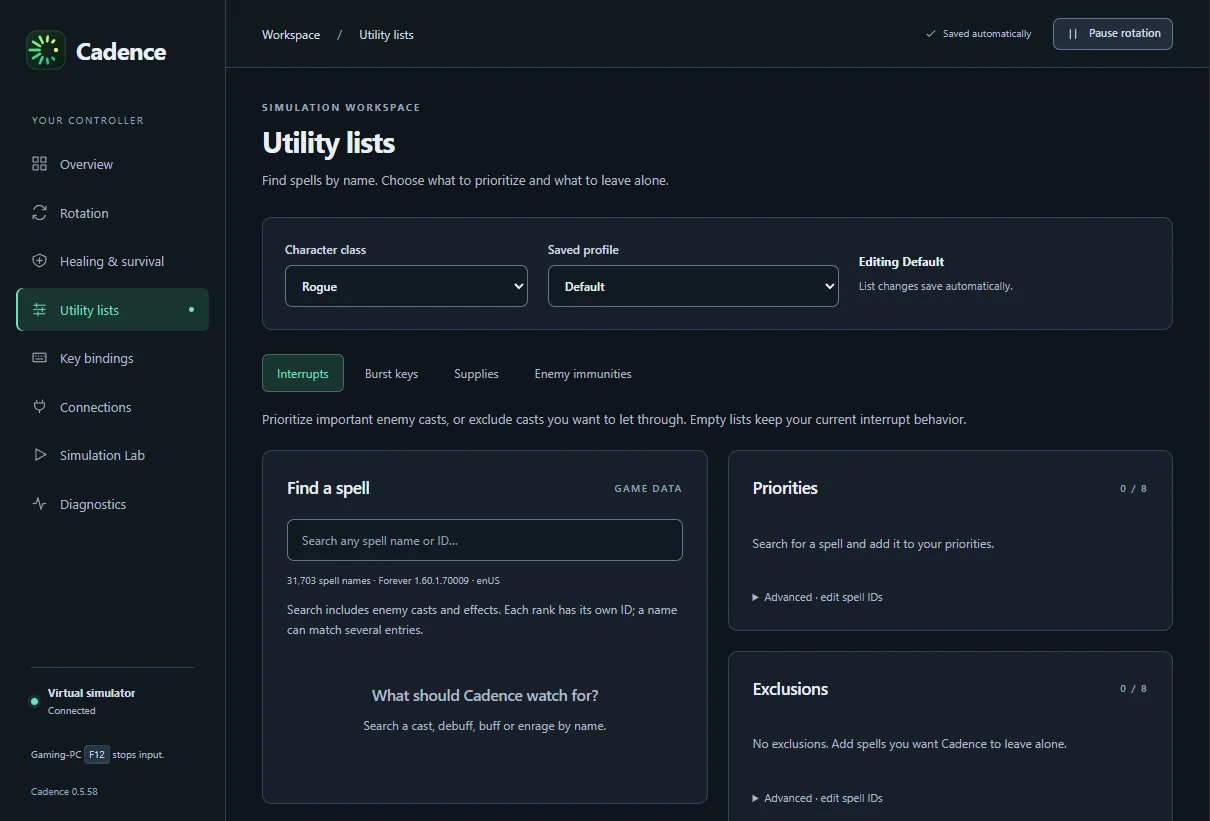Click the SIMULATION WORKSPACE label
This screenshot has height=821, width=1210.
pyautogui.click(x=341, y=107)
